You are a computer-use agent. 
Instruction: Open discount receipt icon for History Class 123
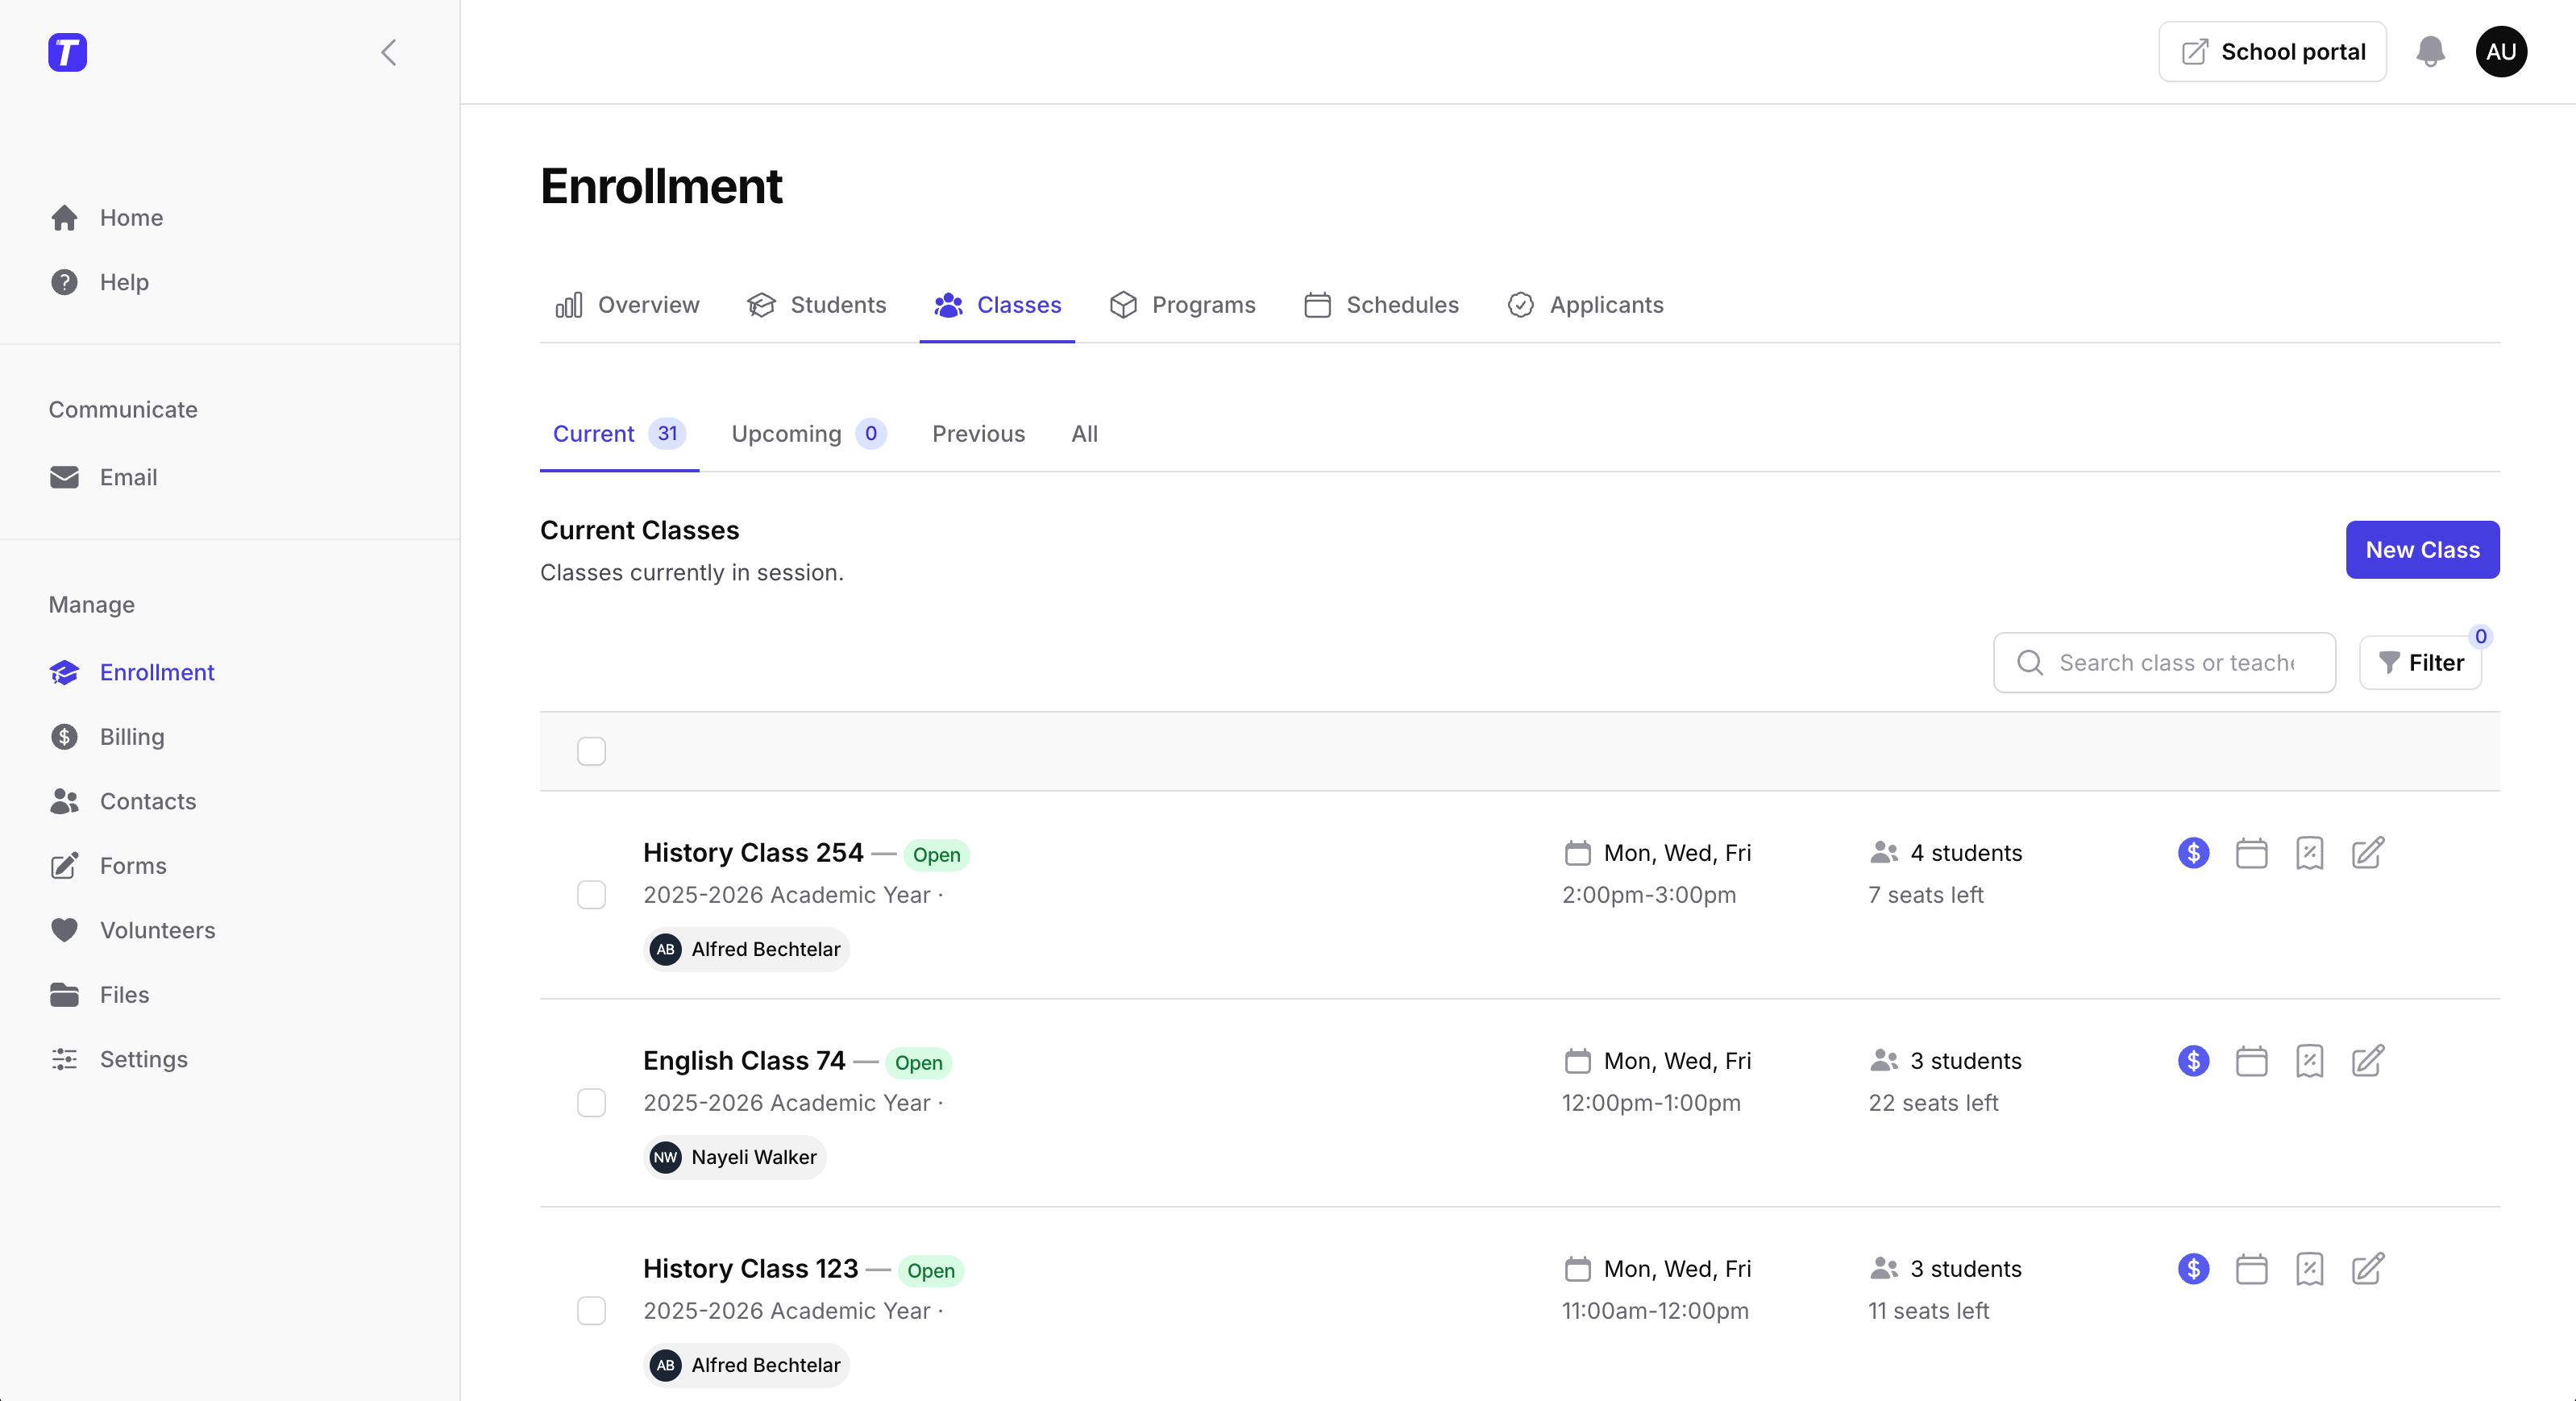pos(2310,1269)
